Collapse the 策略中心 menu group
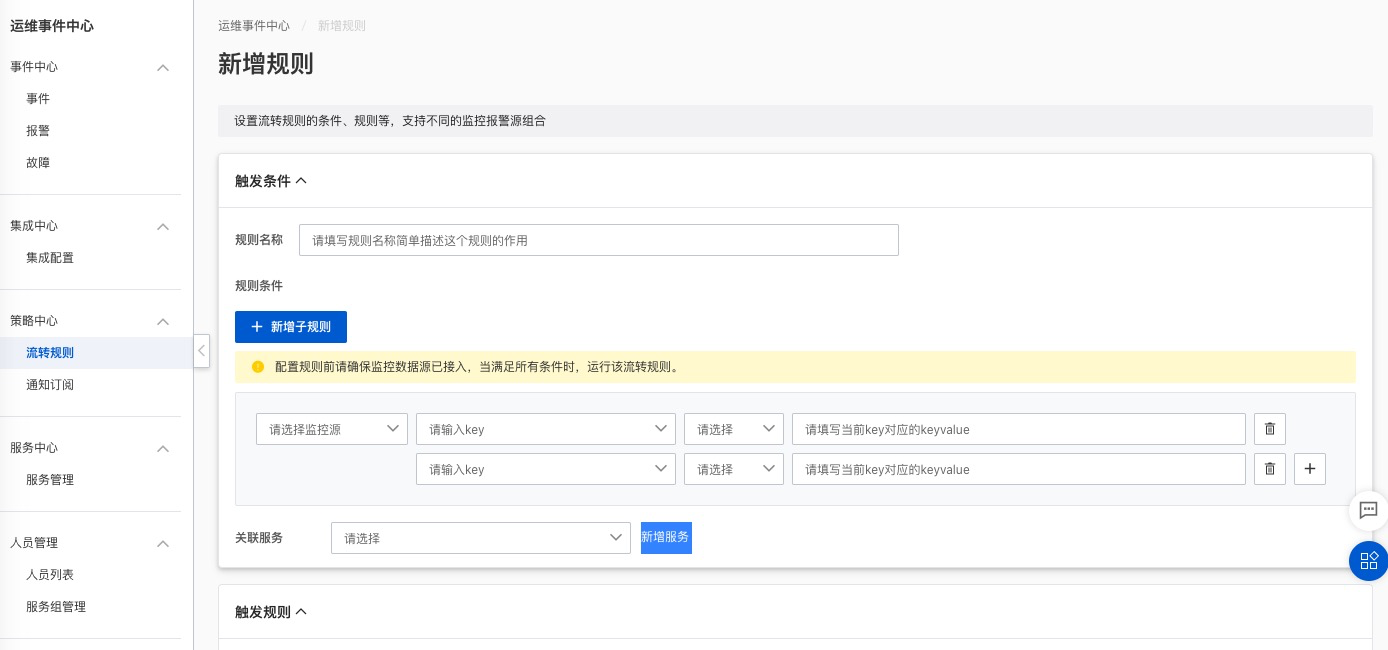Screen dimensions: 1388x650 click(164, 321)
